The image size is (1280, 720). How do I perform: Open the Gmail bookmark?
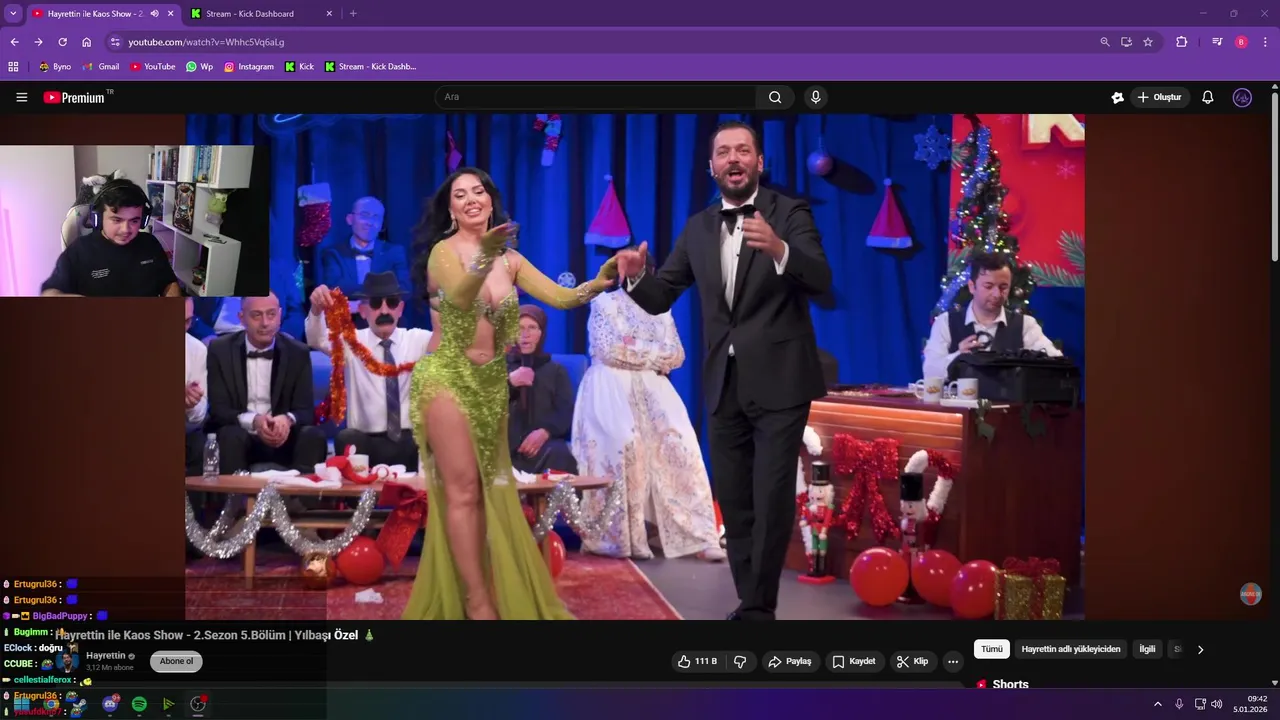[x=101, y=67]
